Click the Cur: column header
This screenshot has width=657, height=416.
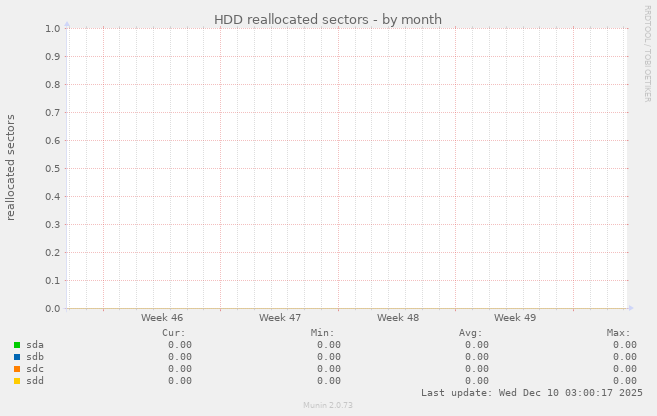pos(173,333)
